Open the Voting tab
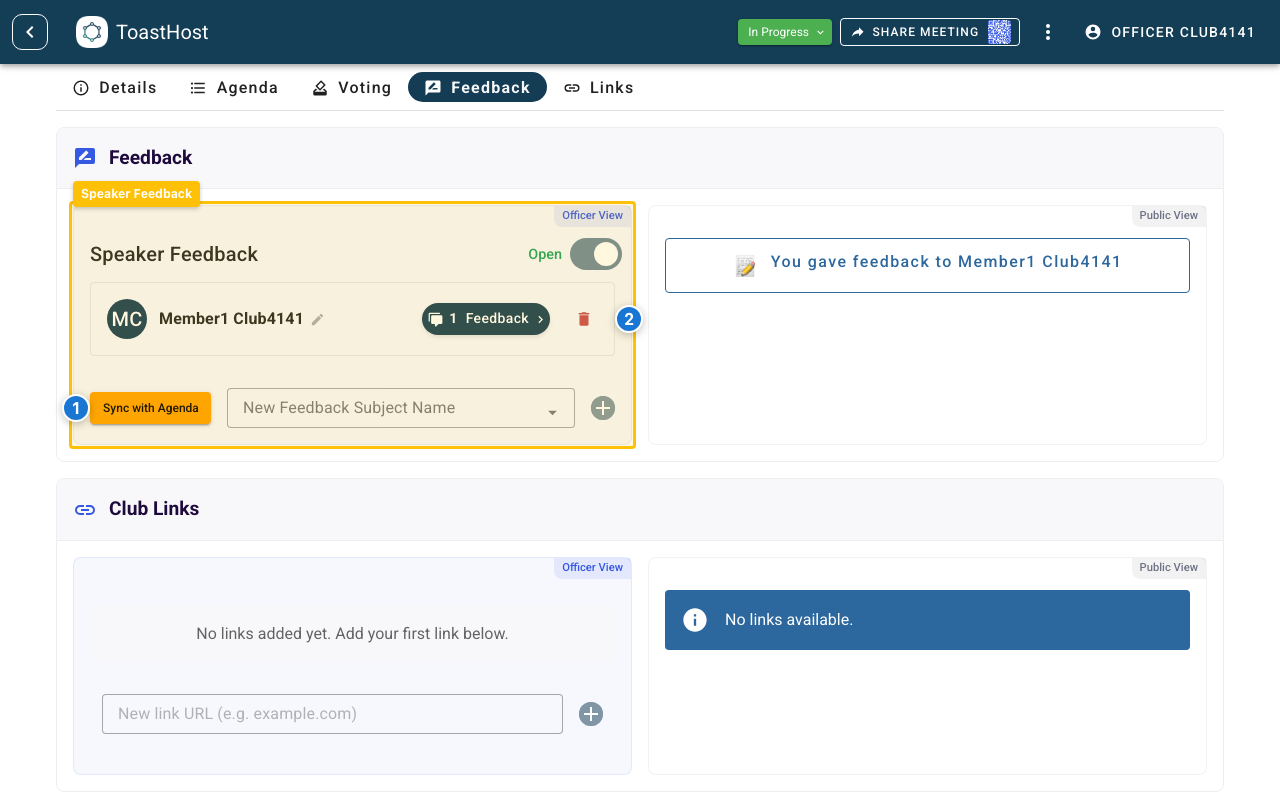1280x800 pixels. [351, 87]
